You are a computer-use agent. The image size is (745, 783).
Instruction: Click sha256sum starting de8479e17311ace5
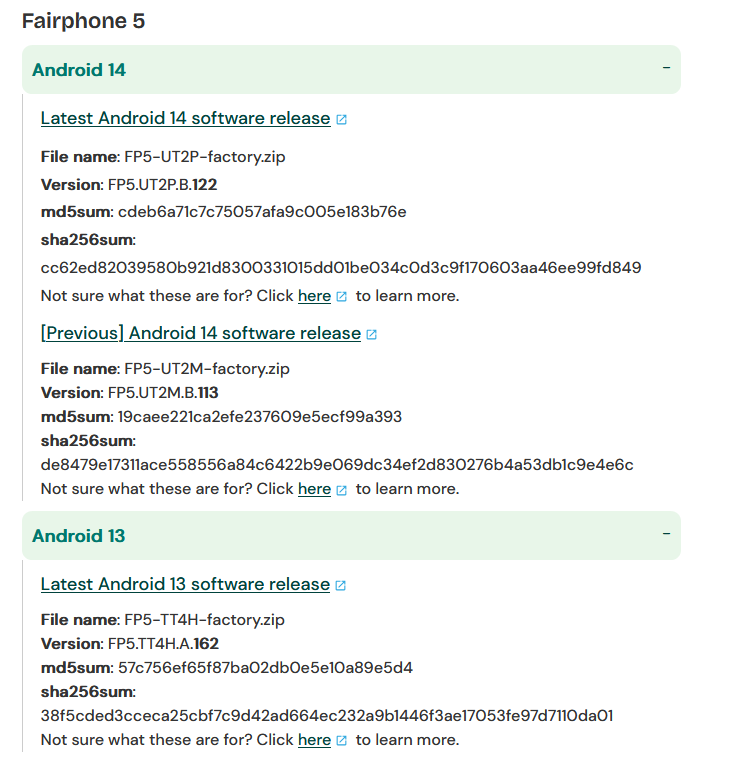click(337, 465)
